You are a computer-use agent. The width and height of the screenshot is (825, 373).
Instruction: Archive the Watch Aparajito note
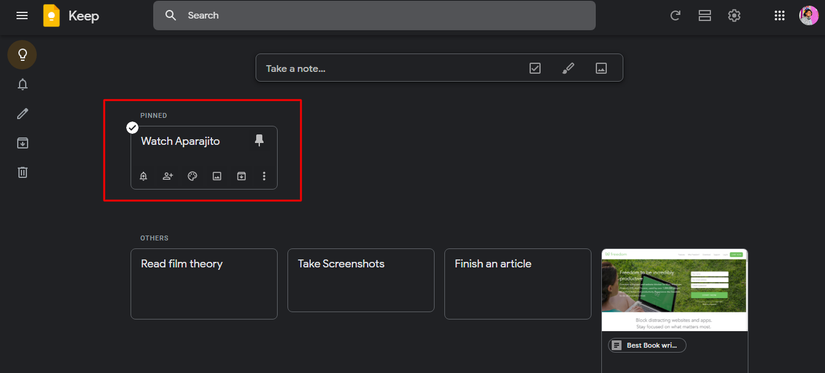click(x=241, y=176)
